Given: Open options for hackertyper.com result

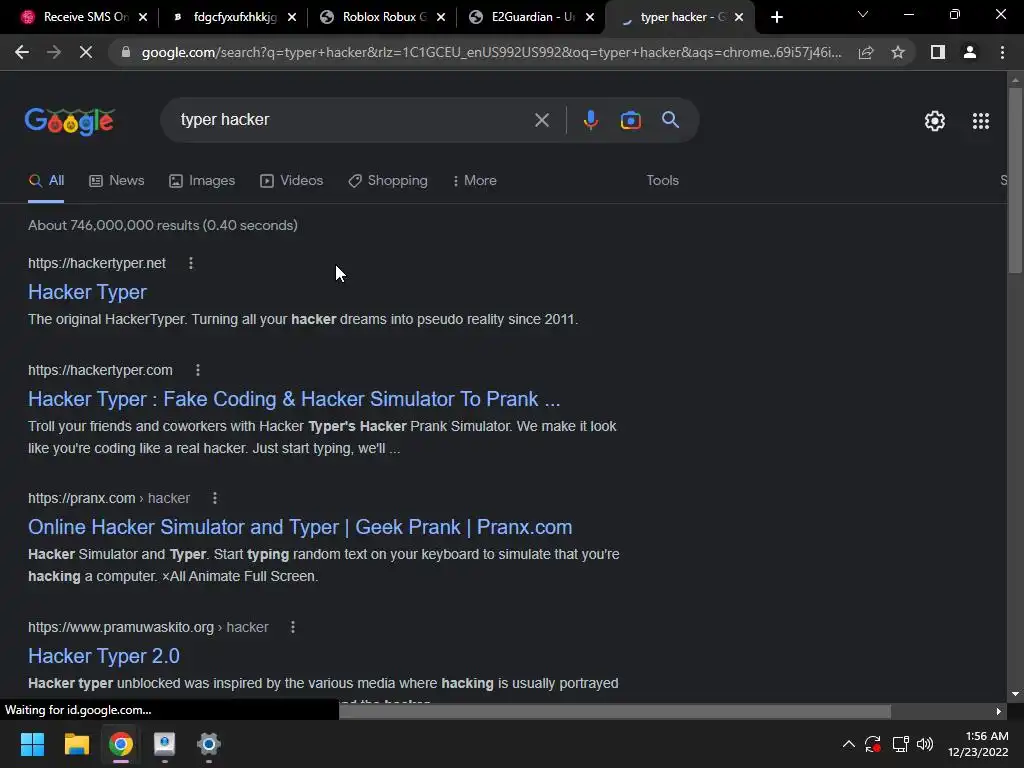Looking at the screenshot, I should tap(198, 370).
